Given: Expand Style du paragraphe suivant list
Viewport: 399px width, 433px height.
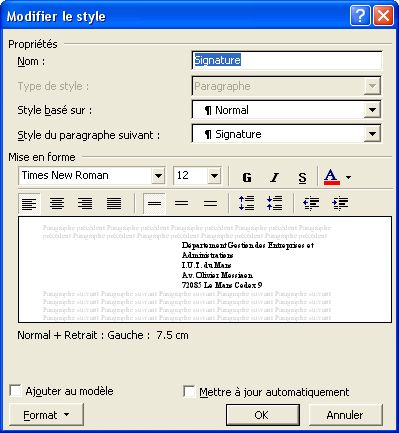Looking at the screenshot, I should point(372,134).
